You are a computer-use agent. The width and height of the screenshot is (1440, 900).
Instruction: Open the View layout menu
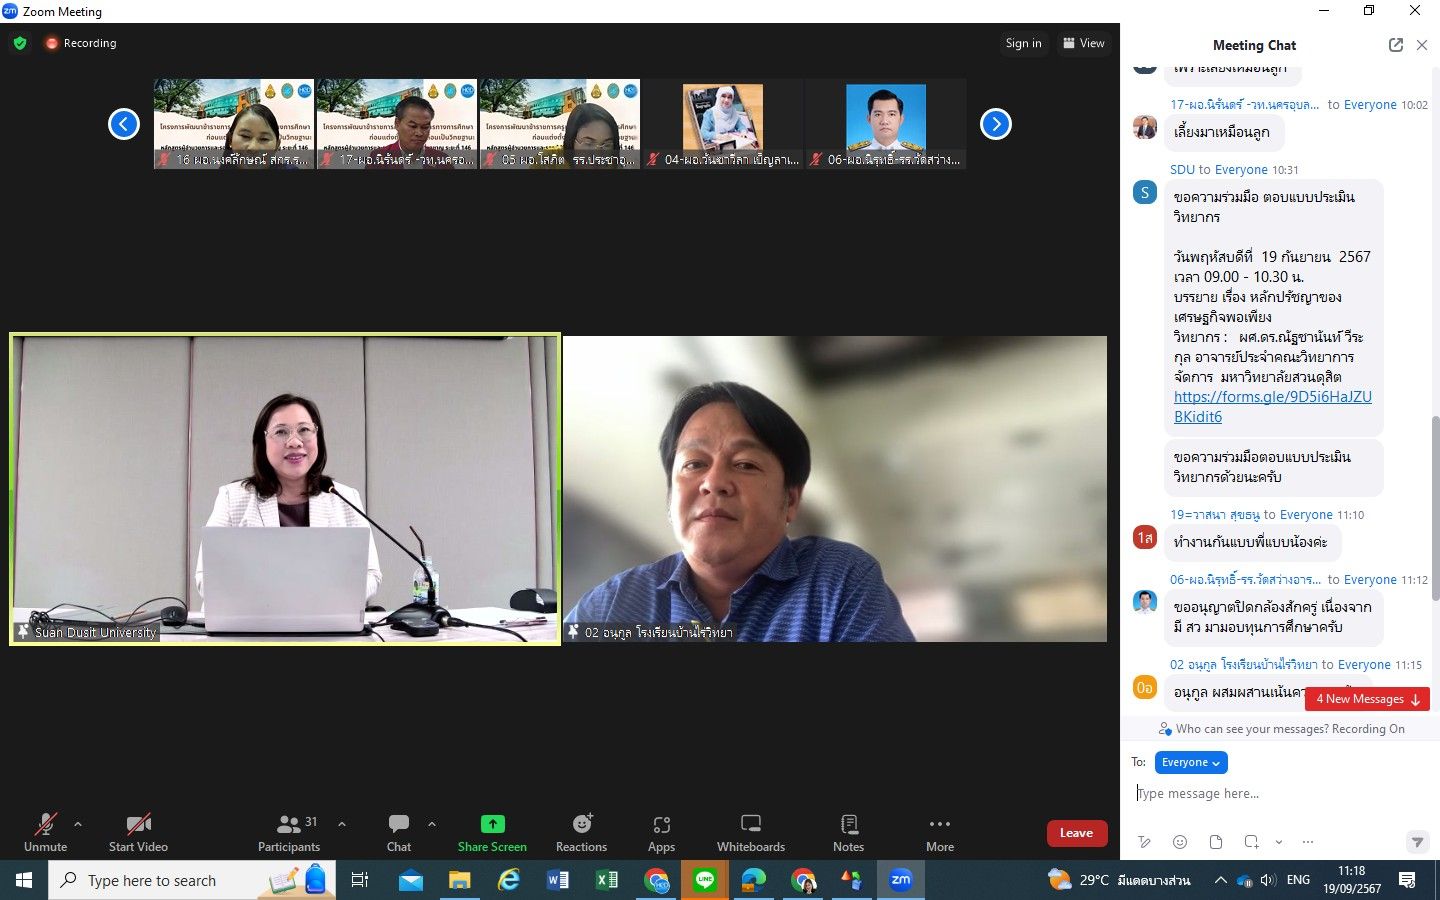click(x=1084, y=43)
